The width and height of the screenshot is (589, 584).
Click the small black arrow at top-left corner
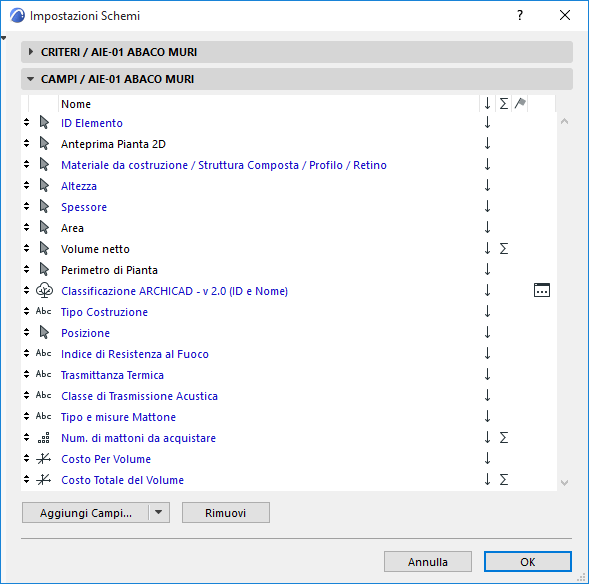[x=3, y=38]
